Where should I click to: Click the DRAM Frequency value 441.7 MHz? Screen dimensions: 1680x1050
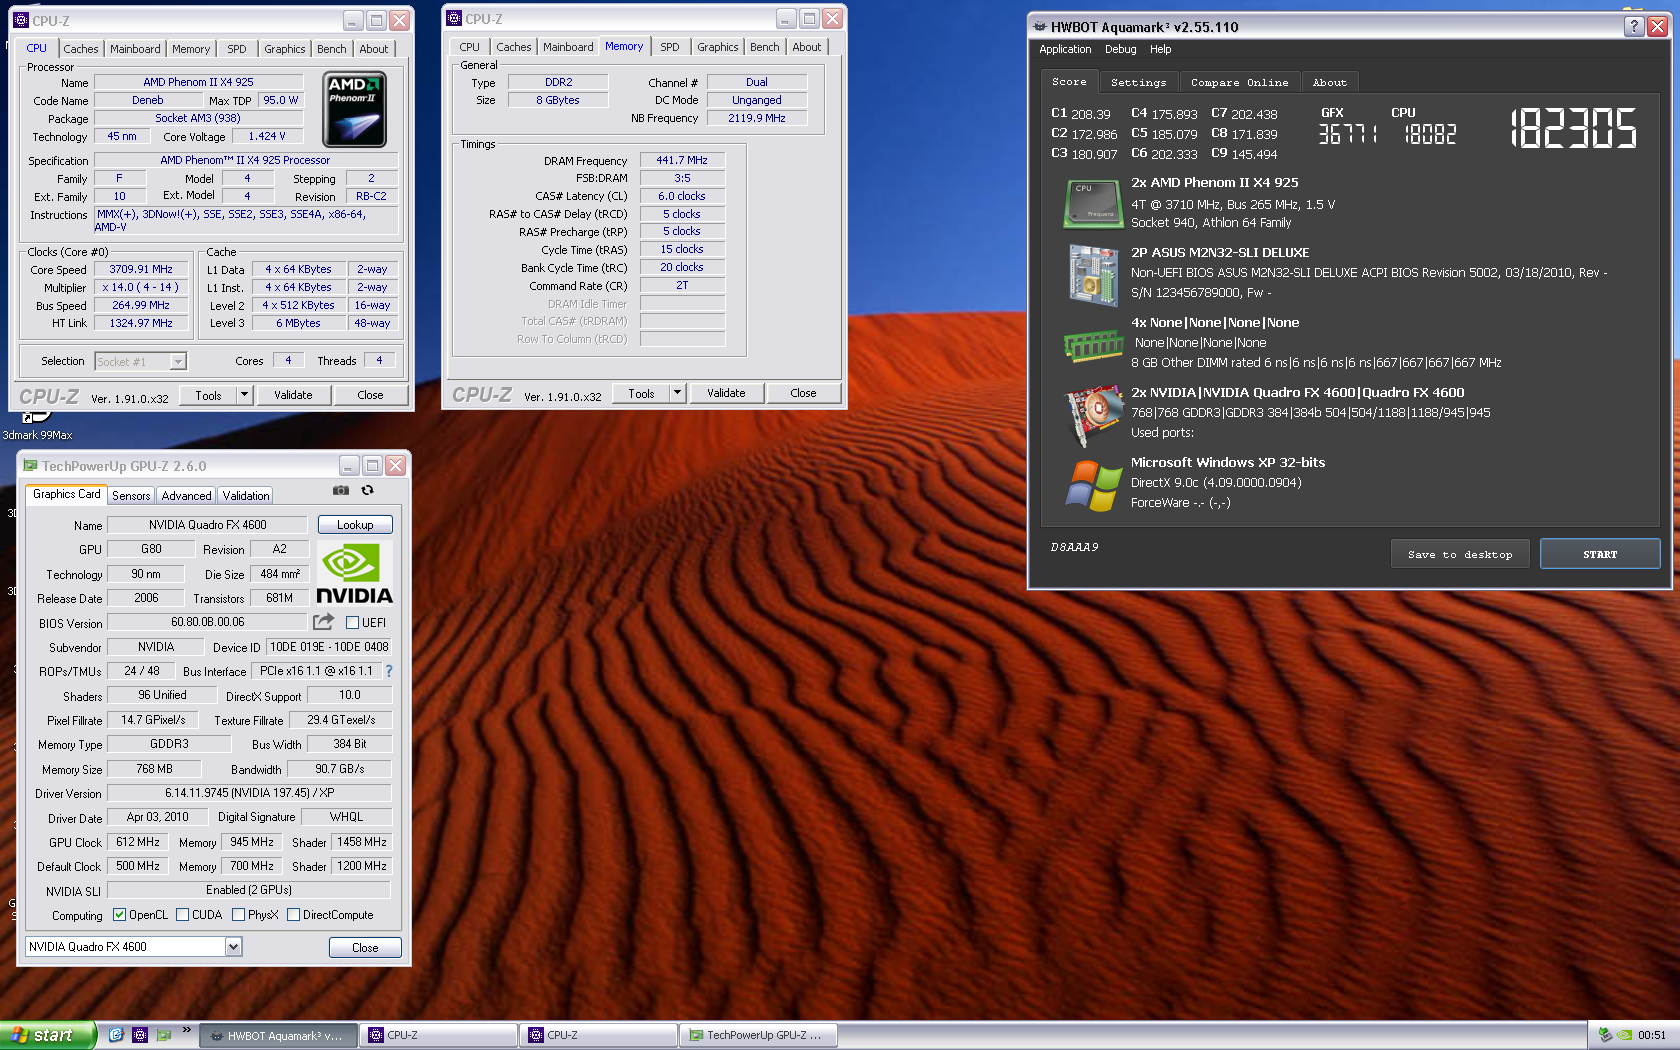pos(682,160)
